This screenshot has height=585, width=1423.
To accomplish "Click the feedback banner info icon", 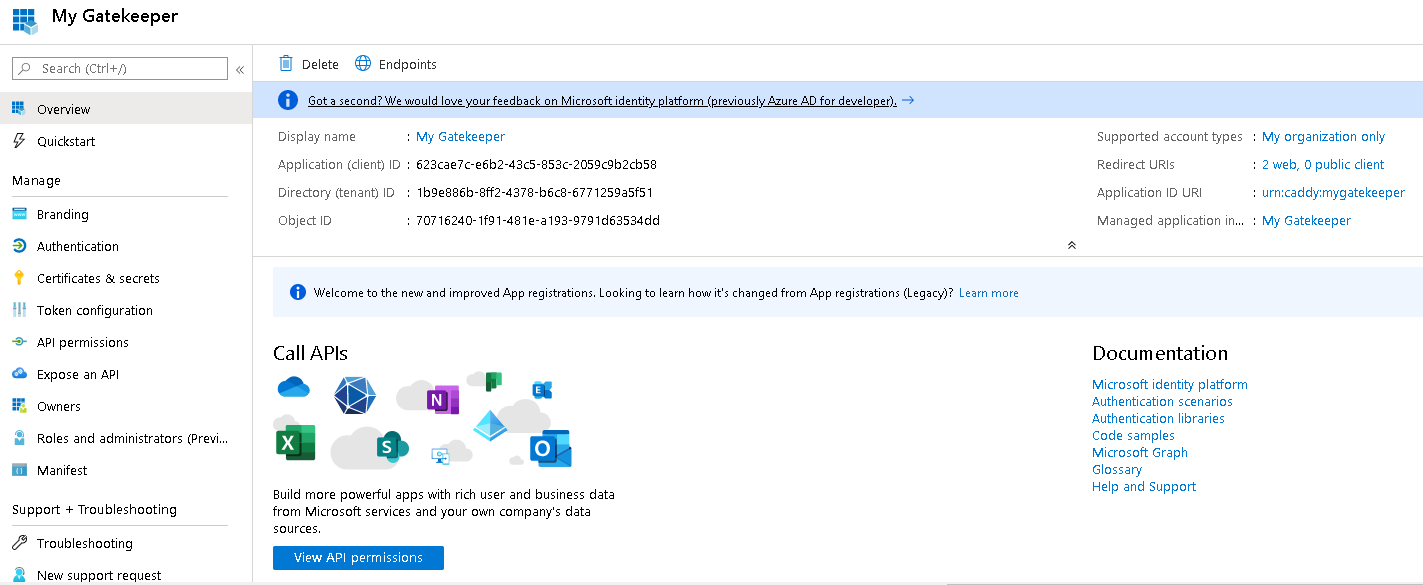I will tap(288, 100).
